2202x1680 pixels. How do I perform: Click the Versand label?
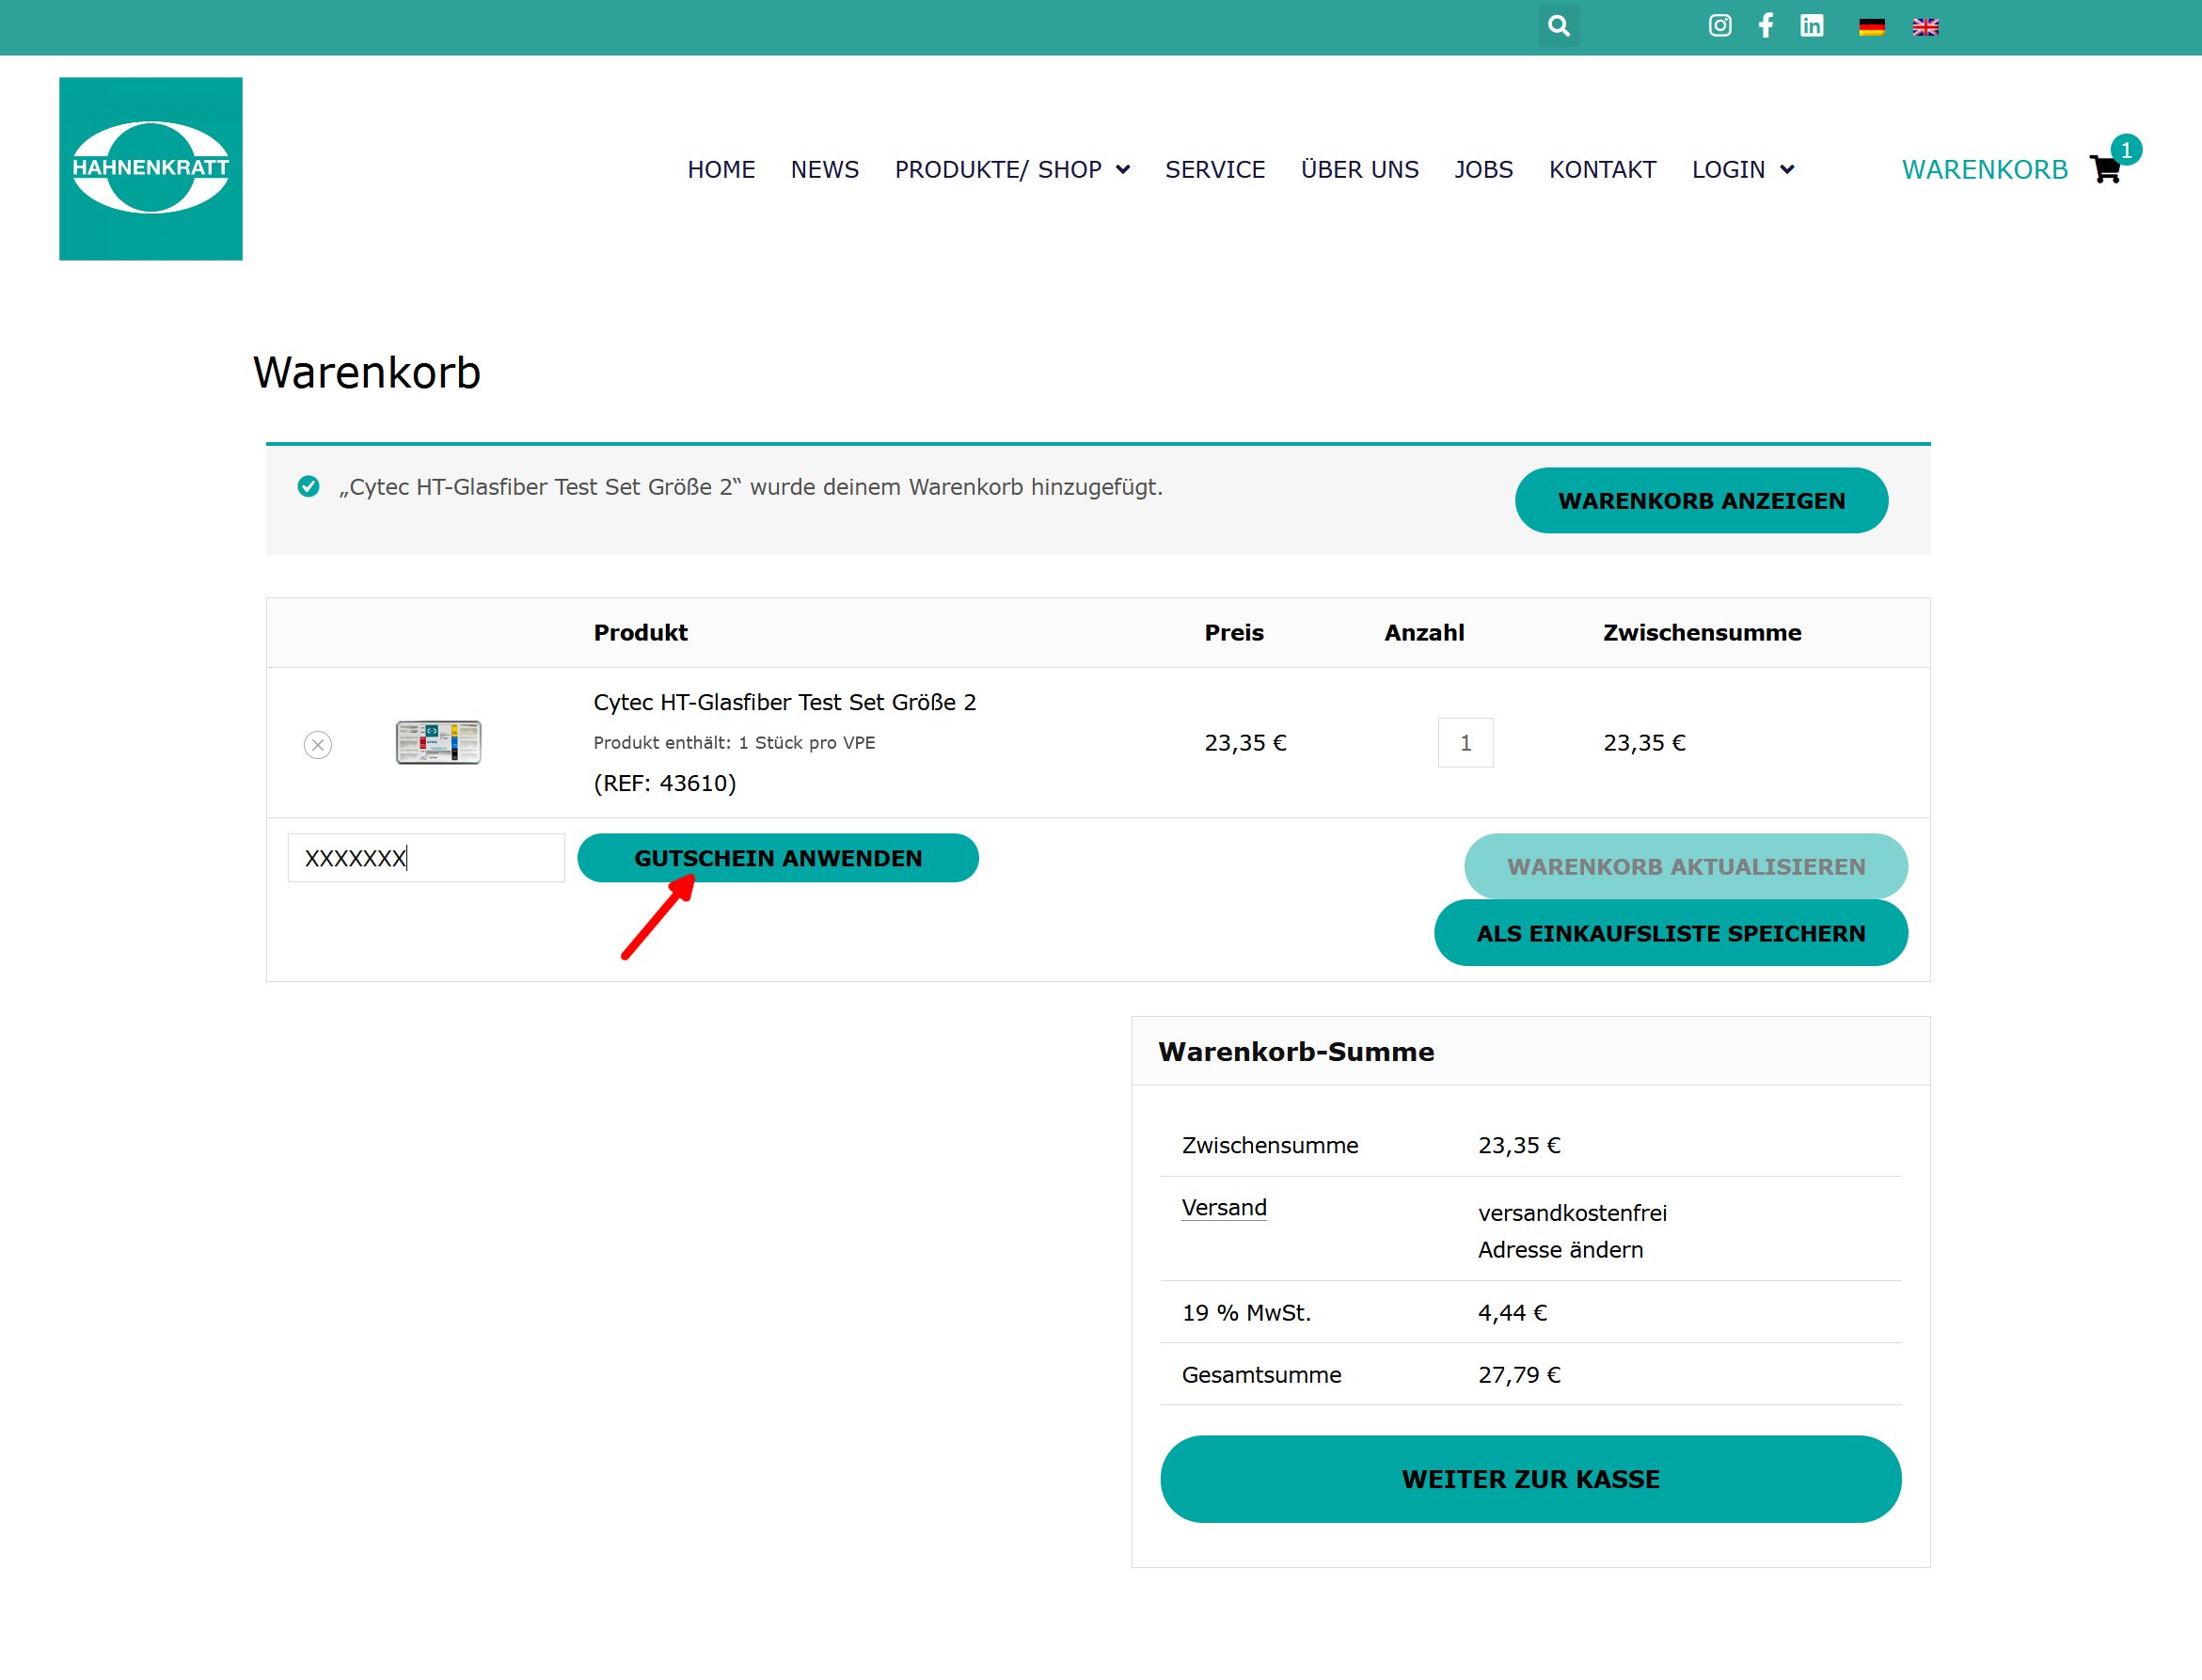coord(1224,1208)
